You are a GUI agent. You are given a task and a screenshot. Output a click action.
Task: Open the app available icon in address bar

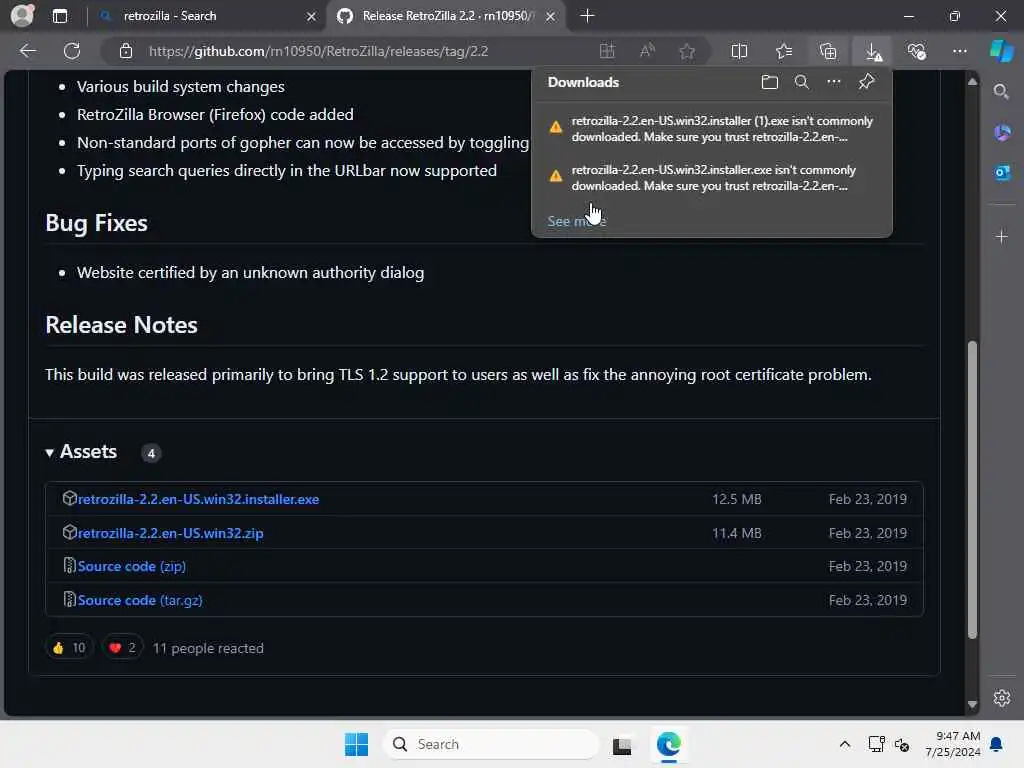(607, 51)
